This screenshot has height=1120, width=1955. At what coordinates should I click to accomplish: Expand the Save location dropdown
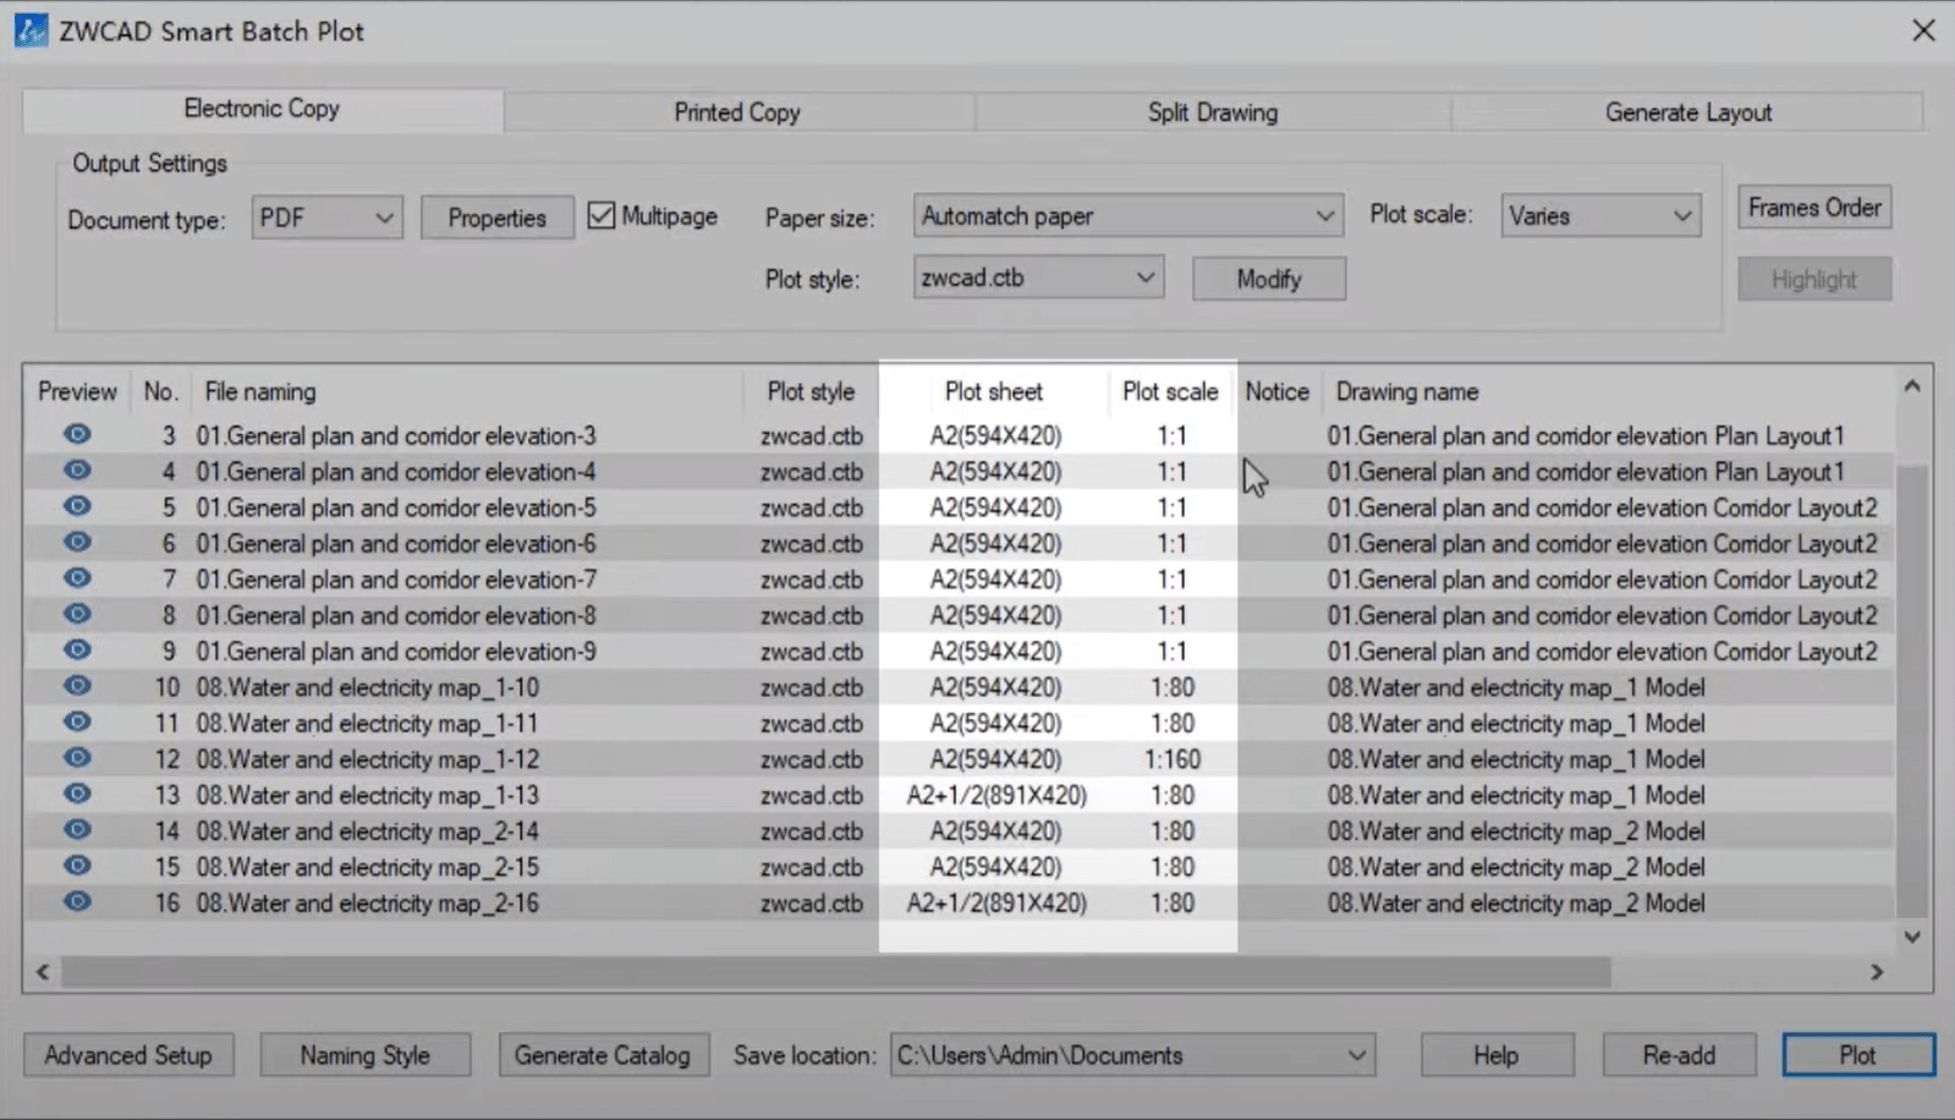click(1132, 1055)
